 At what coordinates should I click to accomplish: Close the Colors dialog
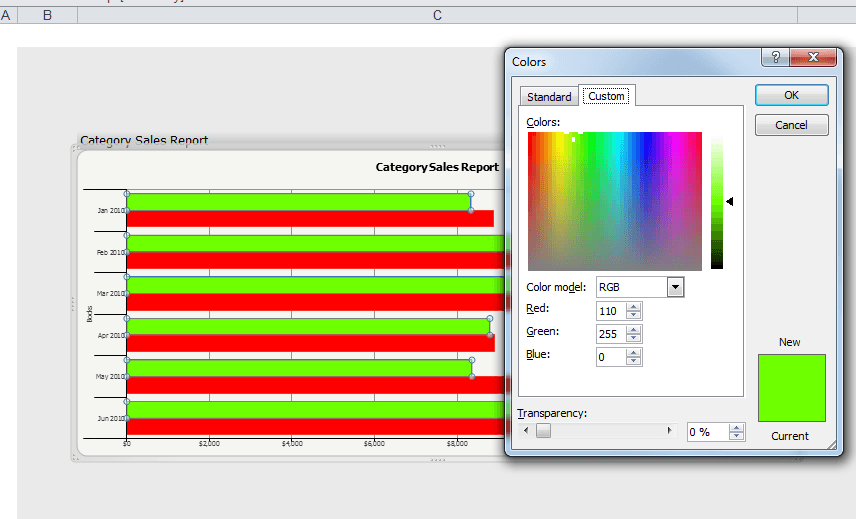tap(813, 57)
